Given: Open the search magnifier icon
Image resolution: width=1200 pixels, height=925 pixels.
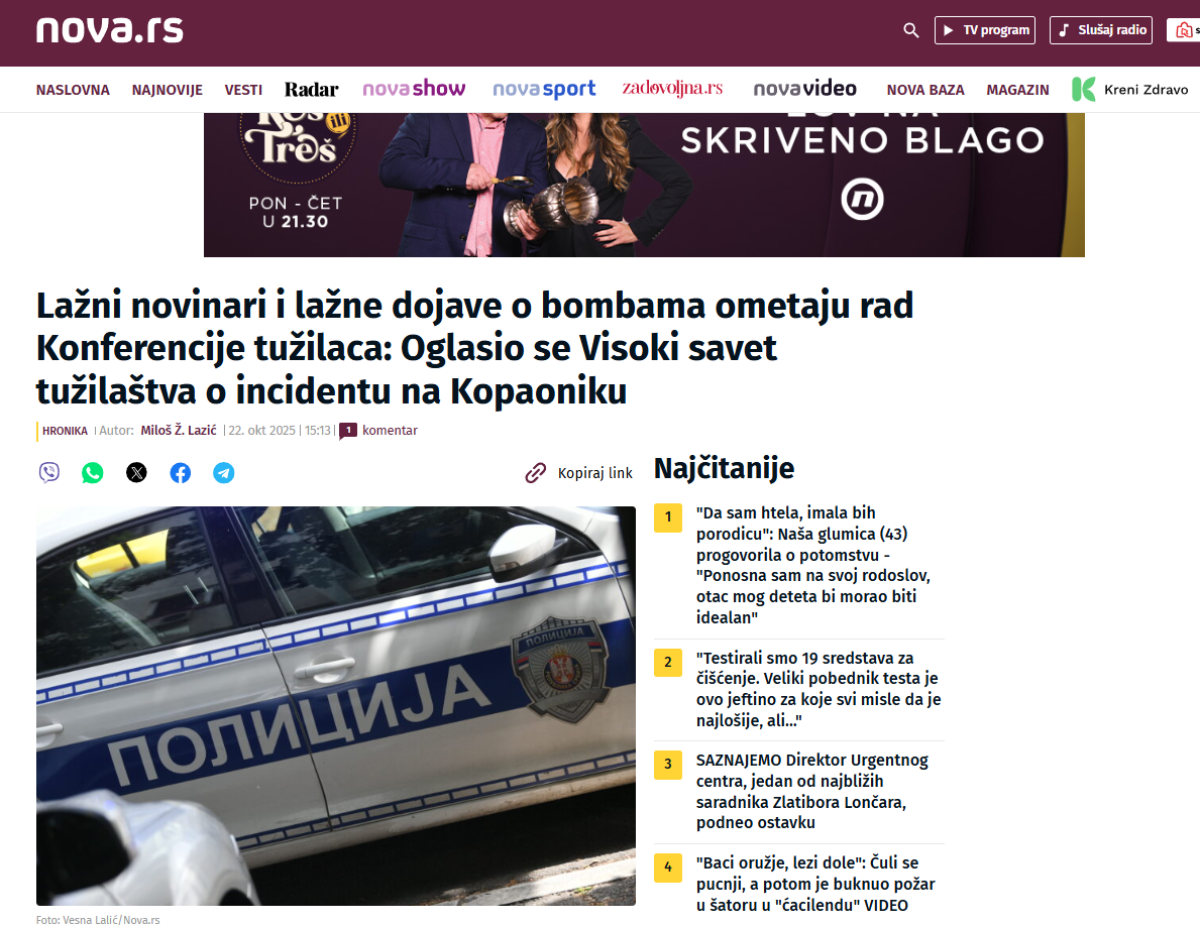Looking at the screenshot, I should [911, 30].
